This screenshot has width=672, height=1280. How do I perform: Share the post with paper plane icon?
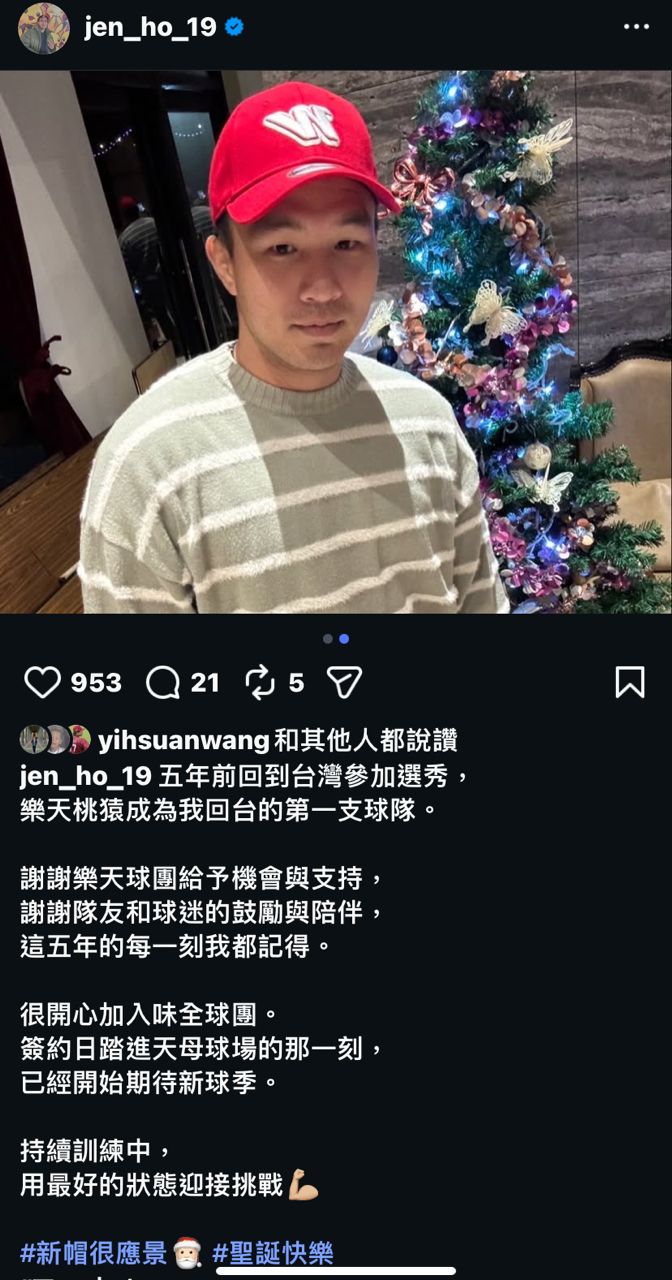tap(344, 683)
